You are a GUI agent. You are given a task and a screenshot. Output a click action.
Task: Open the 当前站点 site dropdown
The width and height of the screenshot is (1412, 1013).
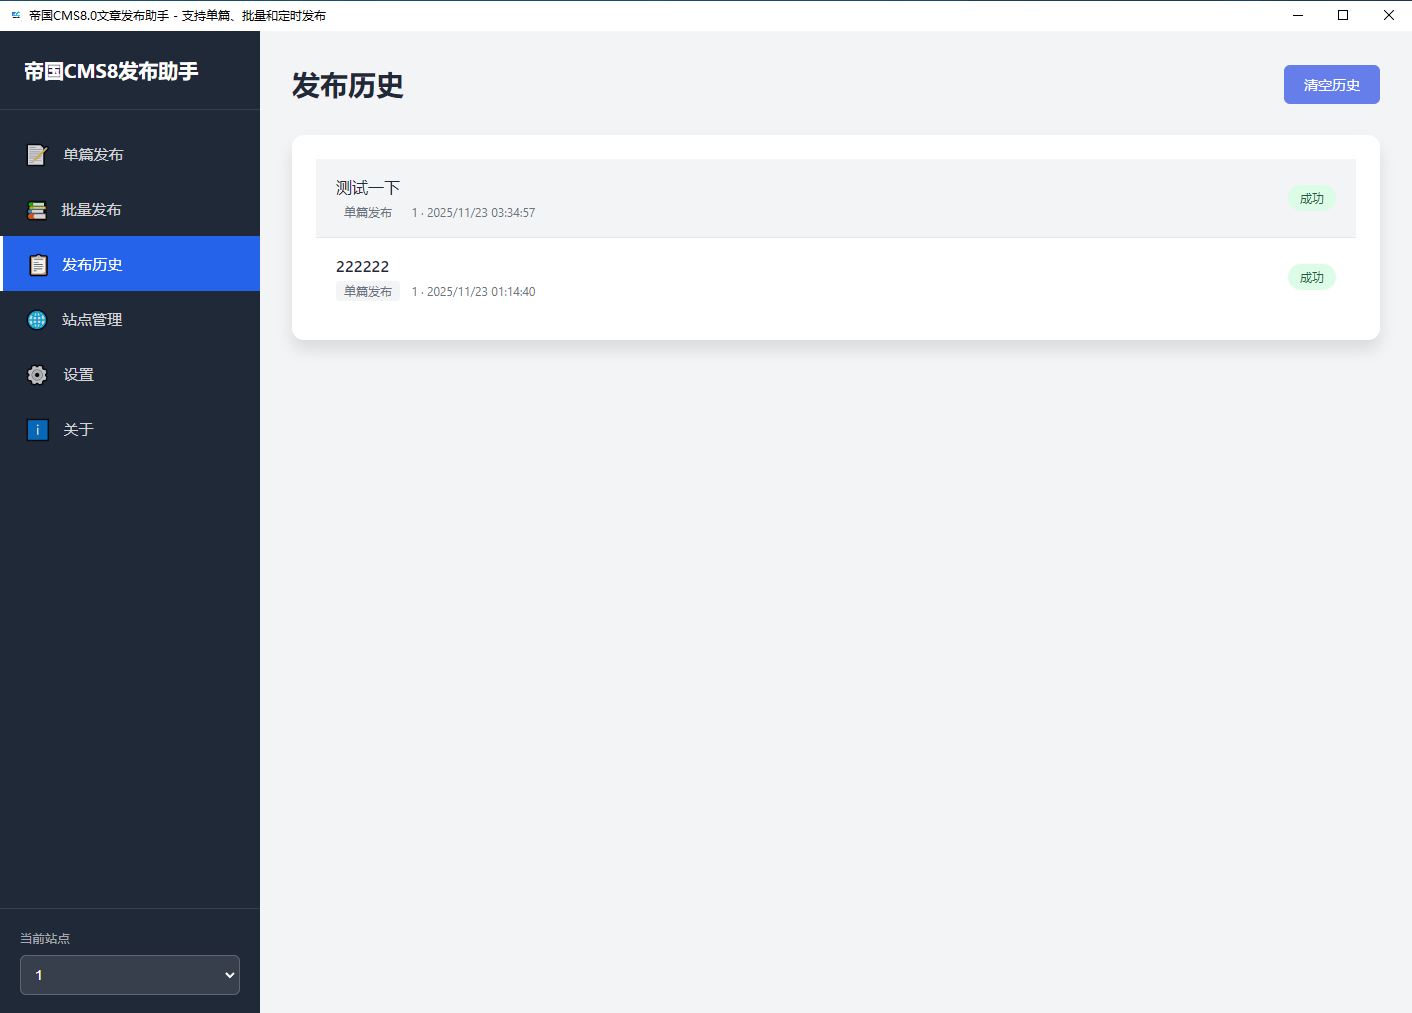pyautogui.click(x=130, y=975)
